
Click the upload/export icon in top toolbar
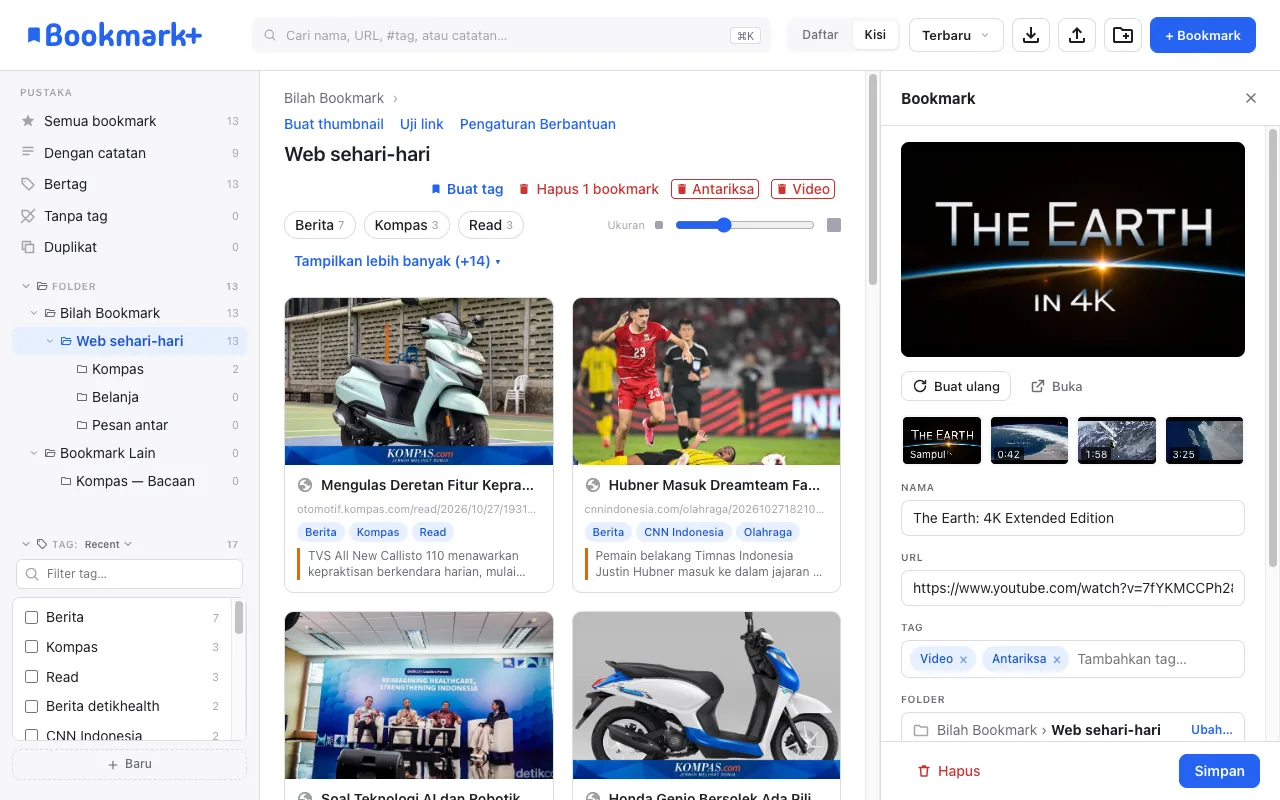1077,35
